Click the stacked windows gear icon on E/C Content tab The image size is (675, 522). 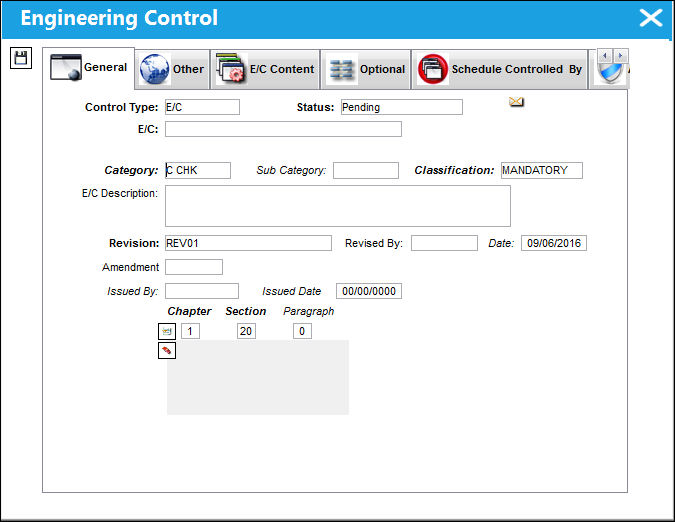(231, 68)
